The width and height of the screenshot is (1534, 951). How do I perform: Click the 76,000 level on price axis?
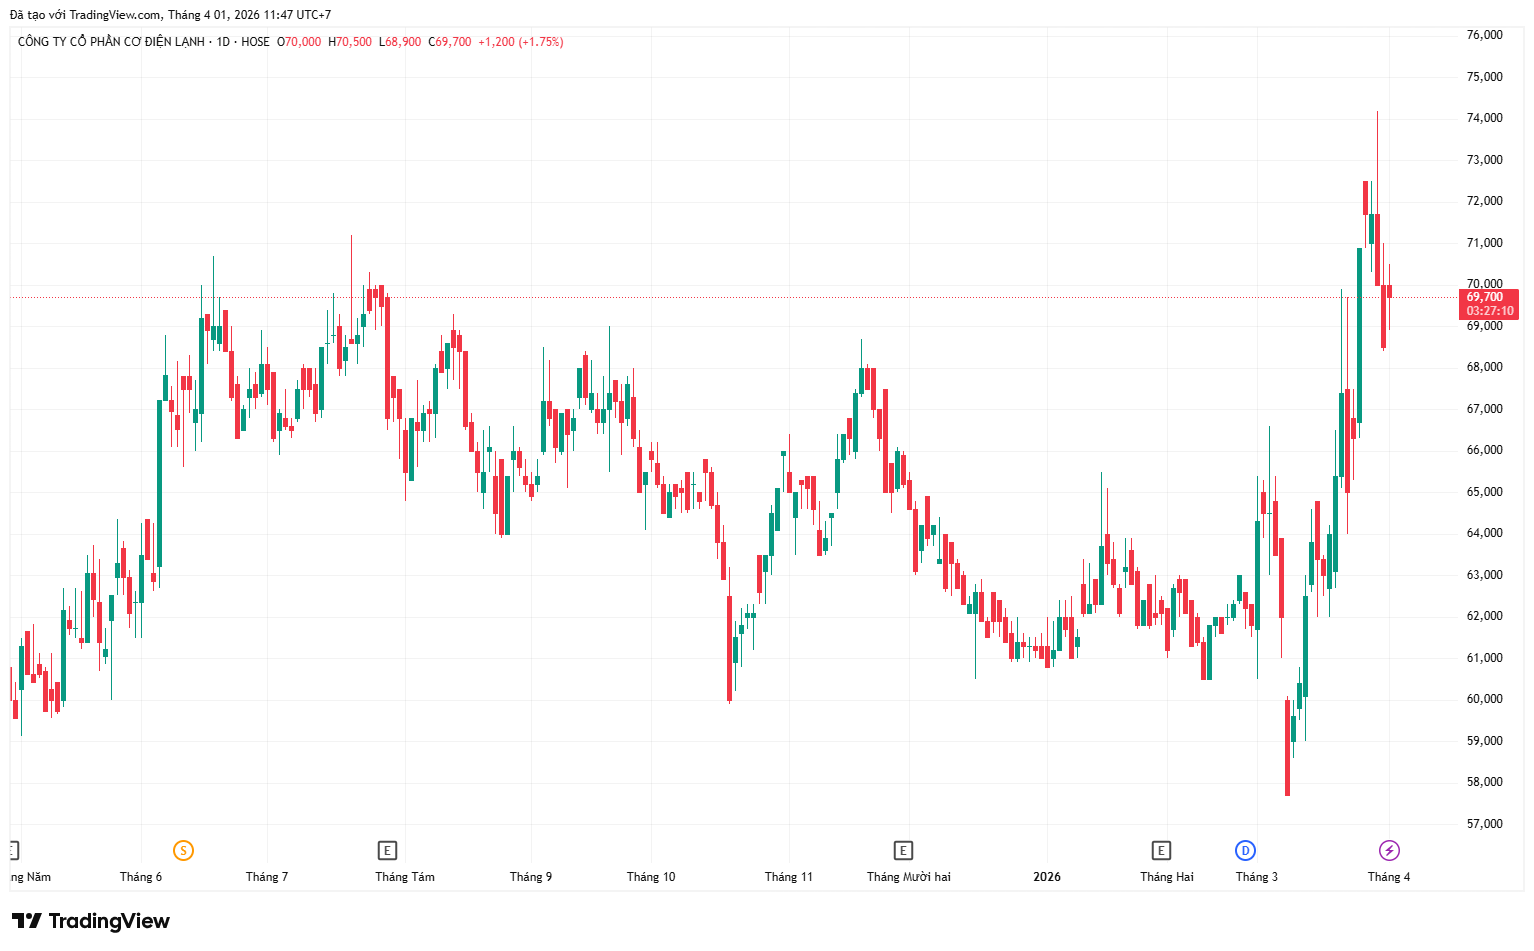1484,35
